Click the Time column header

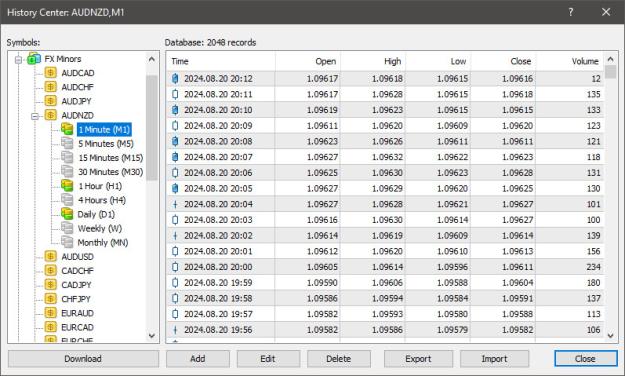click(x=221, y=61)
